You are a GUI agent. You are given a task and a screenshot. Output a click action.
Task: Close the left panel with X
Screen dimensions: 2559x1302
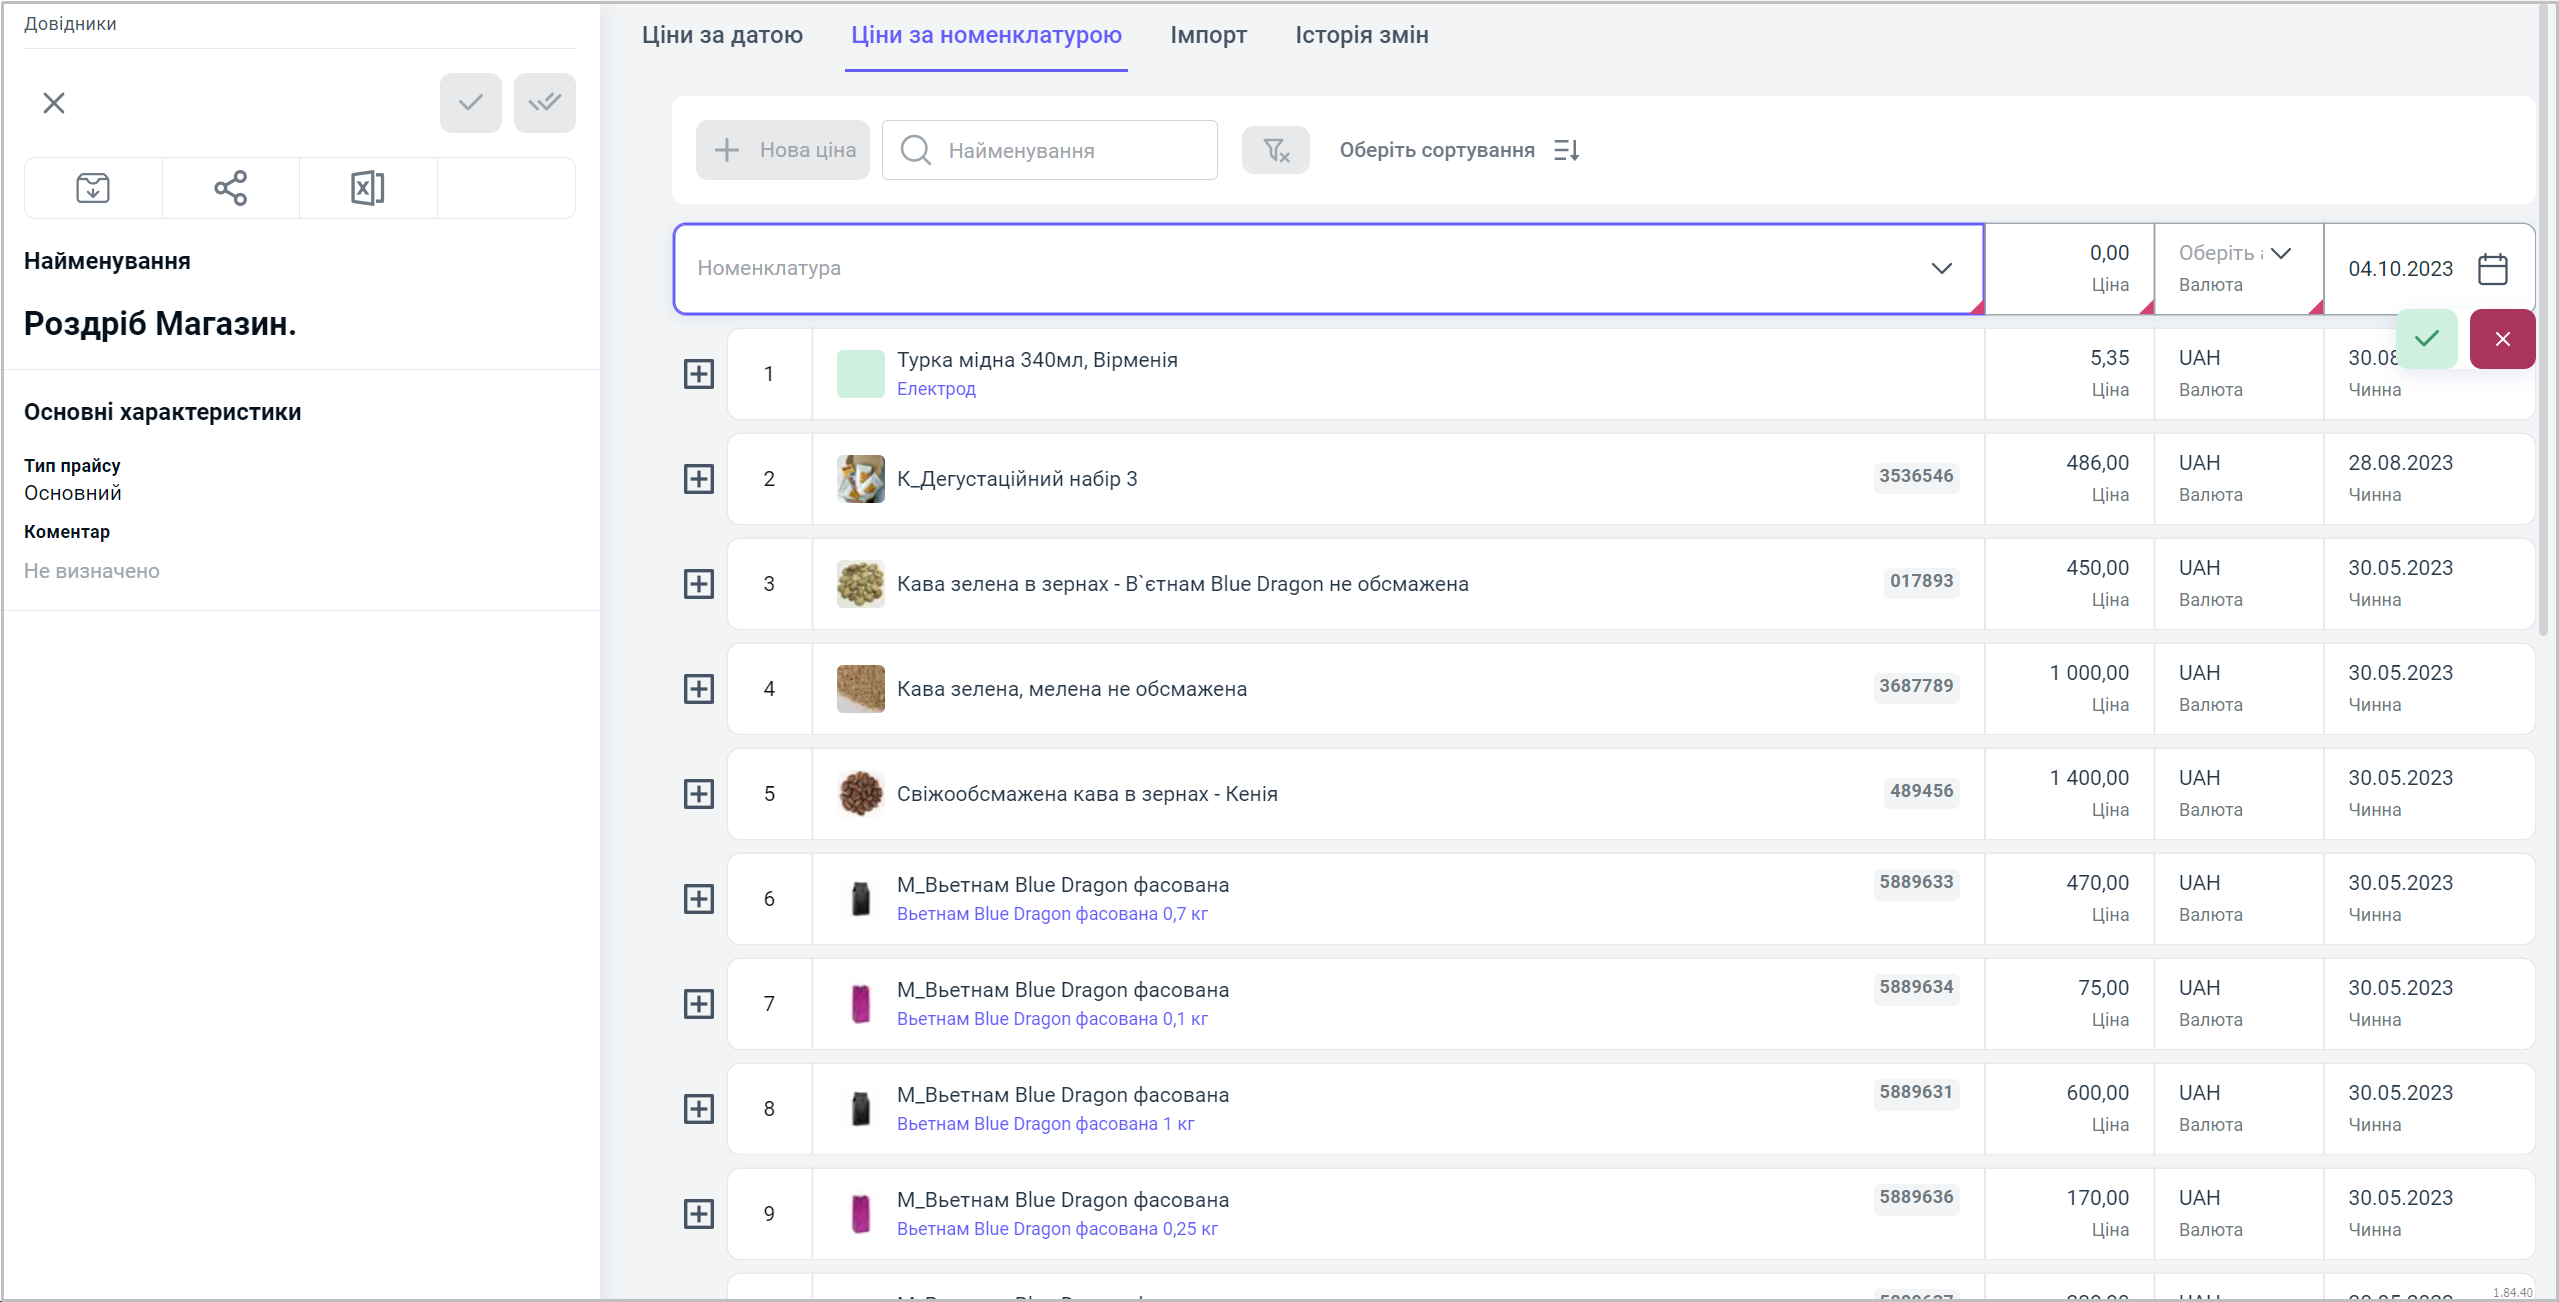54,103
